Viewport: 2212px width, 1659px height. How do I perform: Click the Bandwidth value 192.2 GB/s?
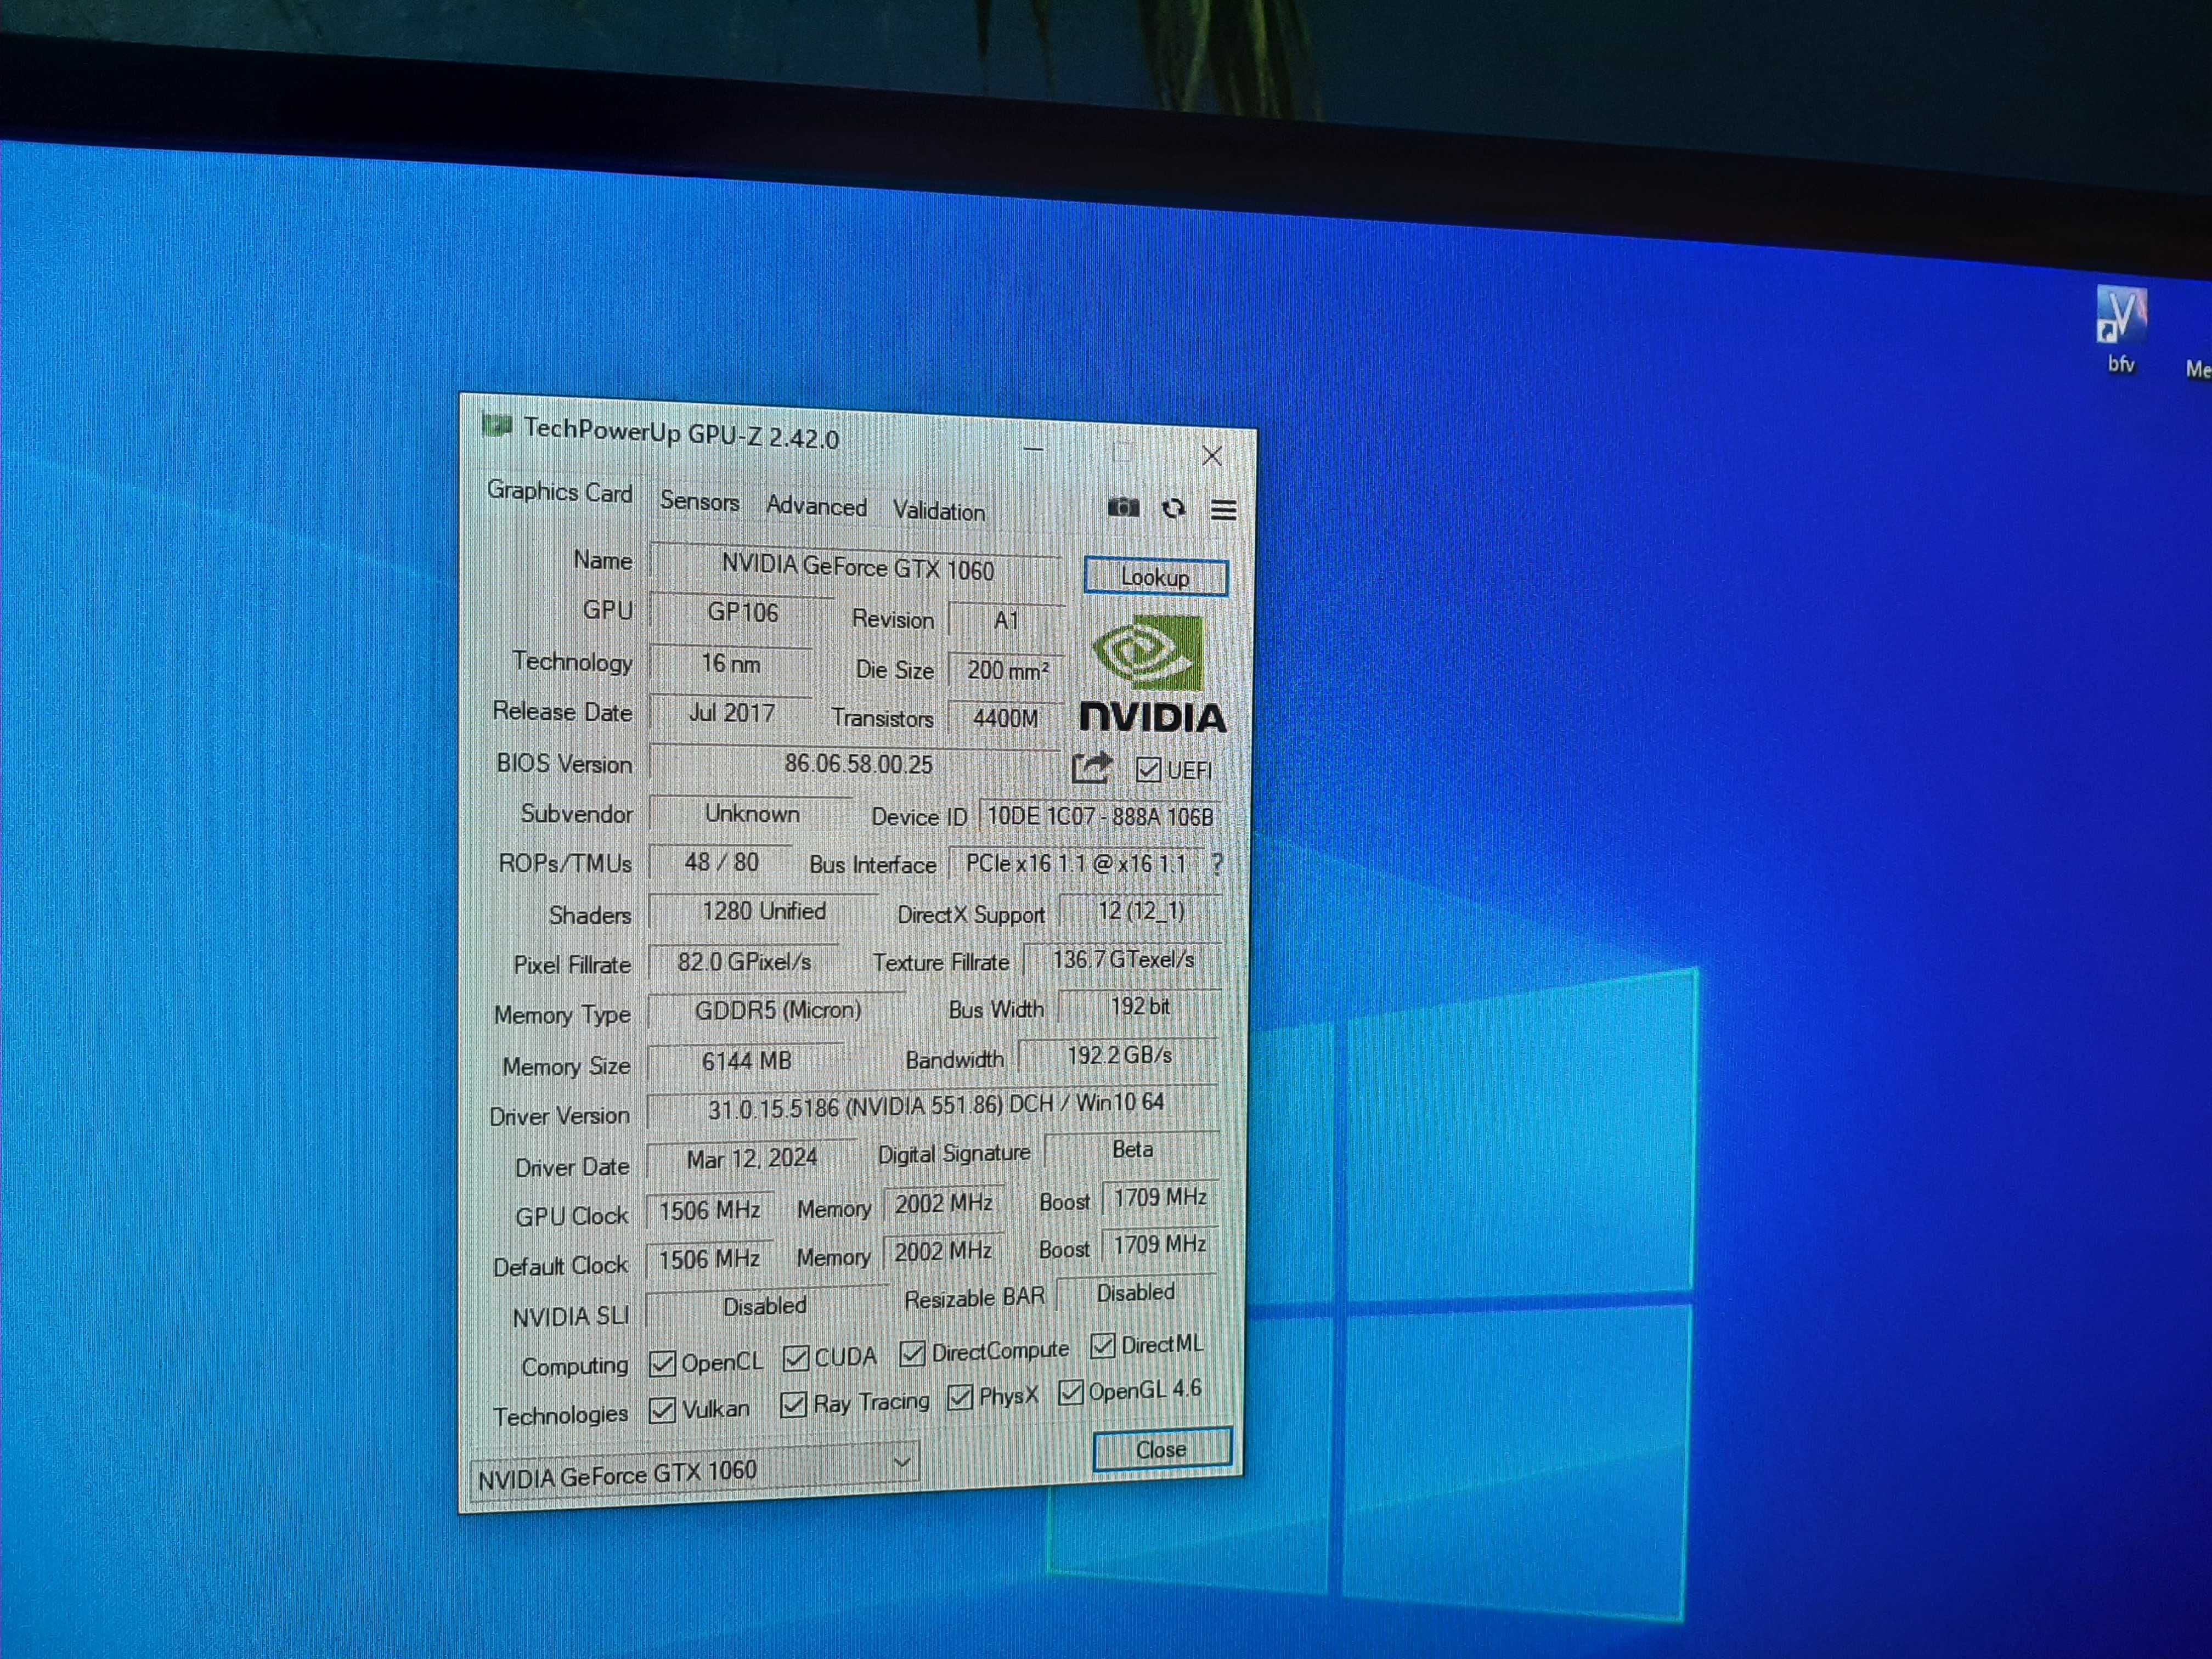[x=1119, y=1056]
